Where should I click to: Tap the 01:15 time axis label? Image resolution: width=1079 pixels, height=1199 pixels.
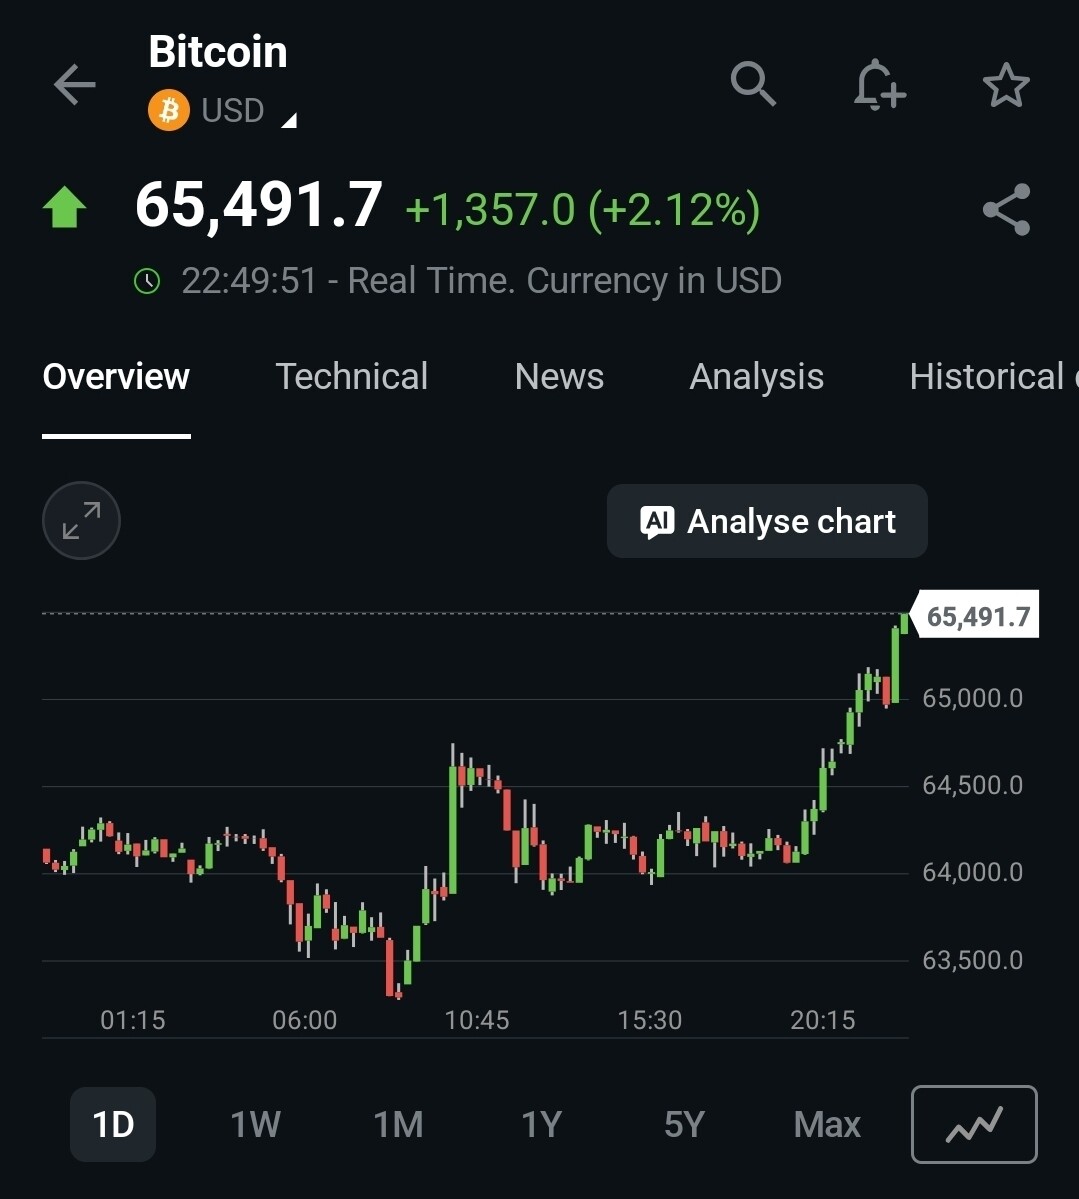(133, 1020)
